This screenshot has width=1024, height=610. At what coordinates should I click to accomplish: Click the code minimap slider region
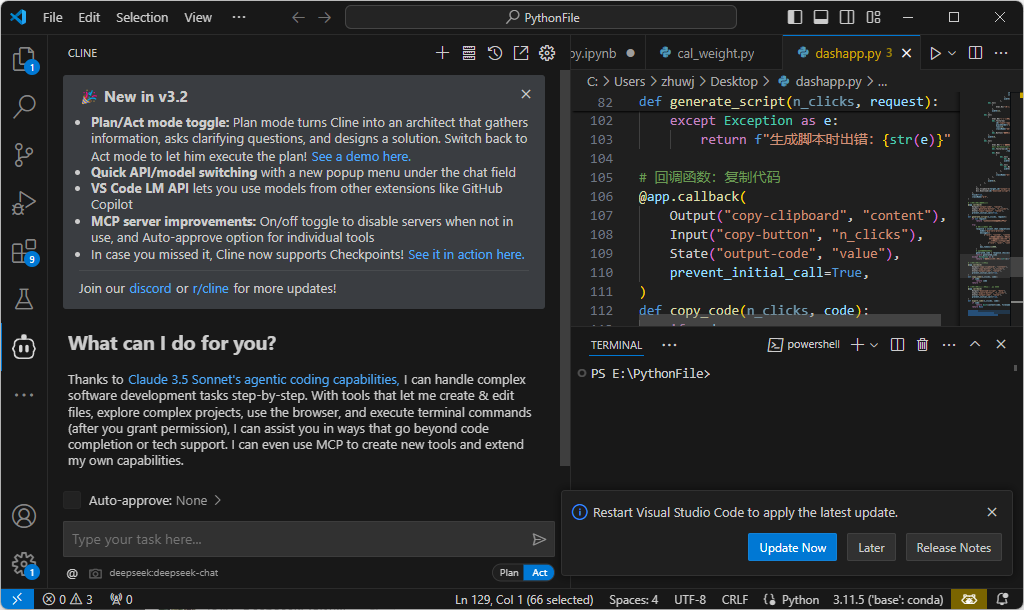985,266
